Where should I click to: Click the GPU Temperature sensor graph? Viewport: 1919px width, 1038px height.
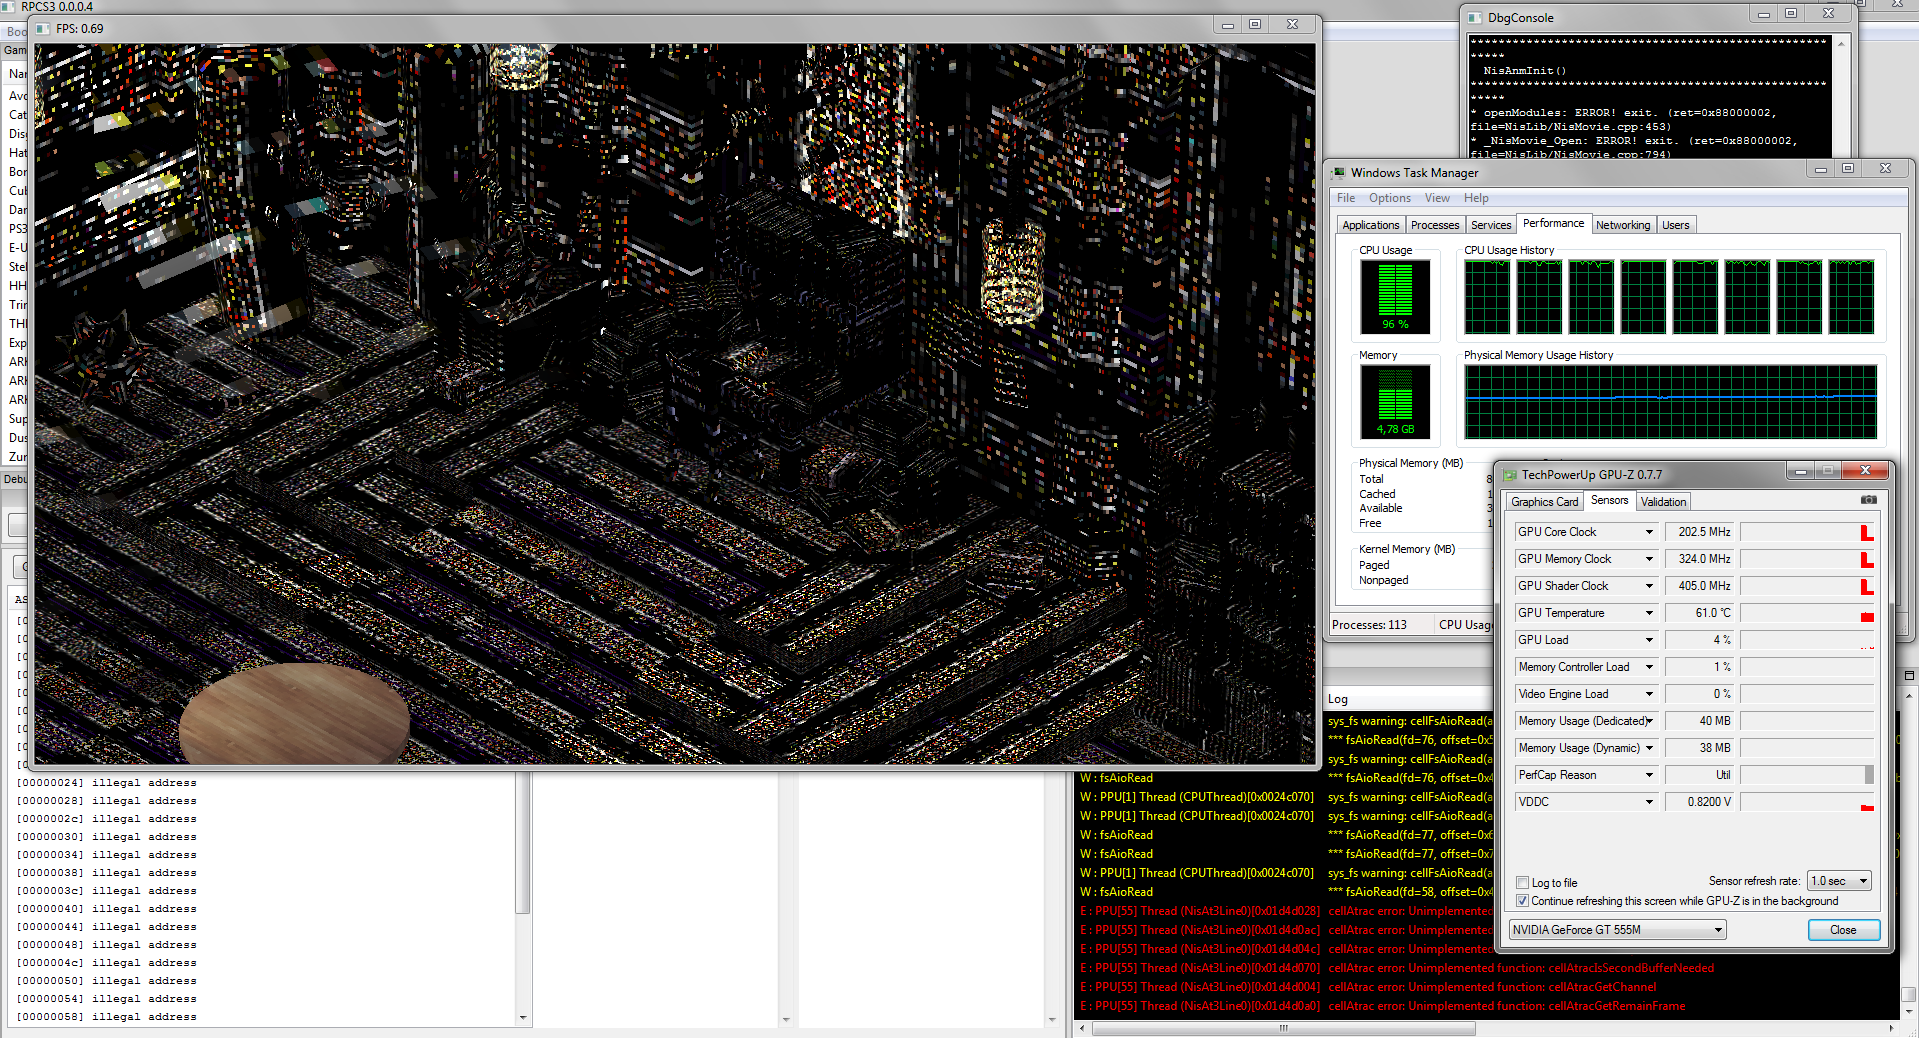click(1807, 613)
